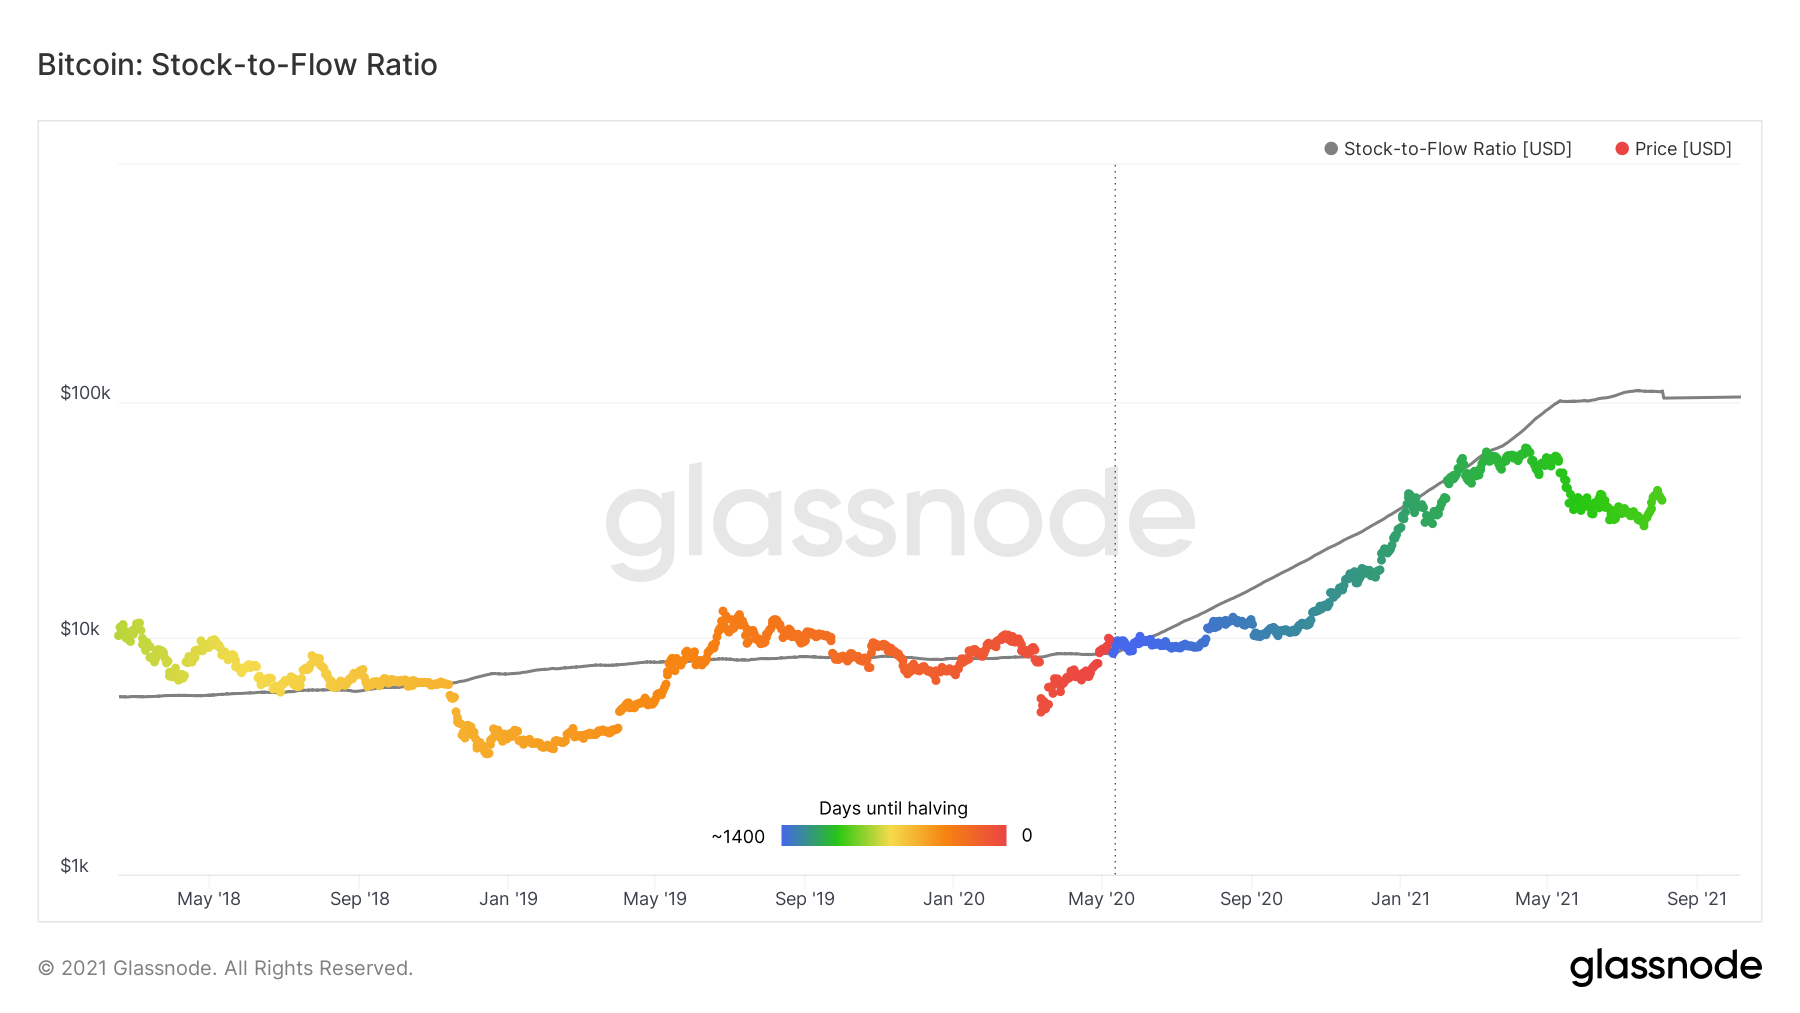Click the ~1400 legend scale label
This screenshot has width=1800, height=1013.
(x=738, y=837)
